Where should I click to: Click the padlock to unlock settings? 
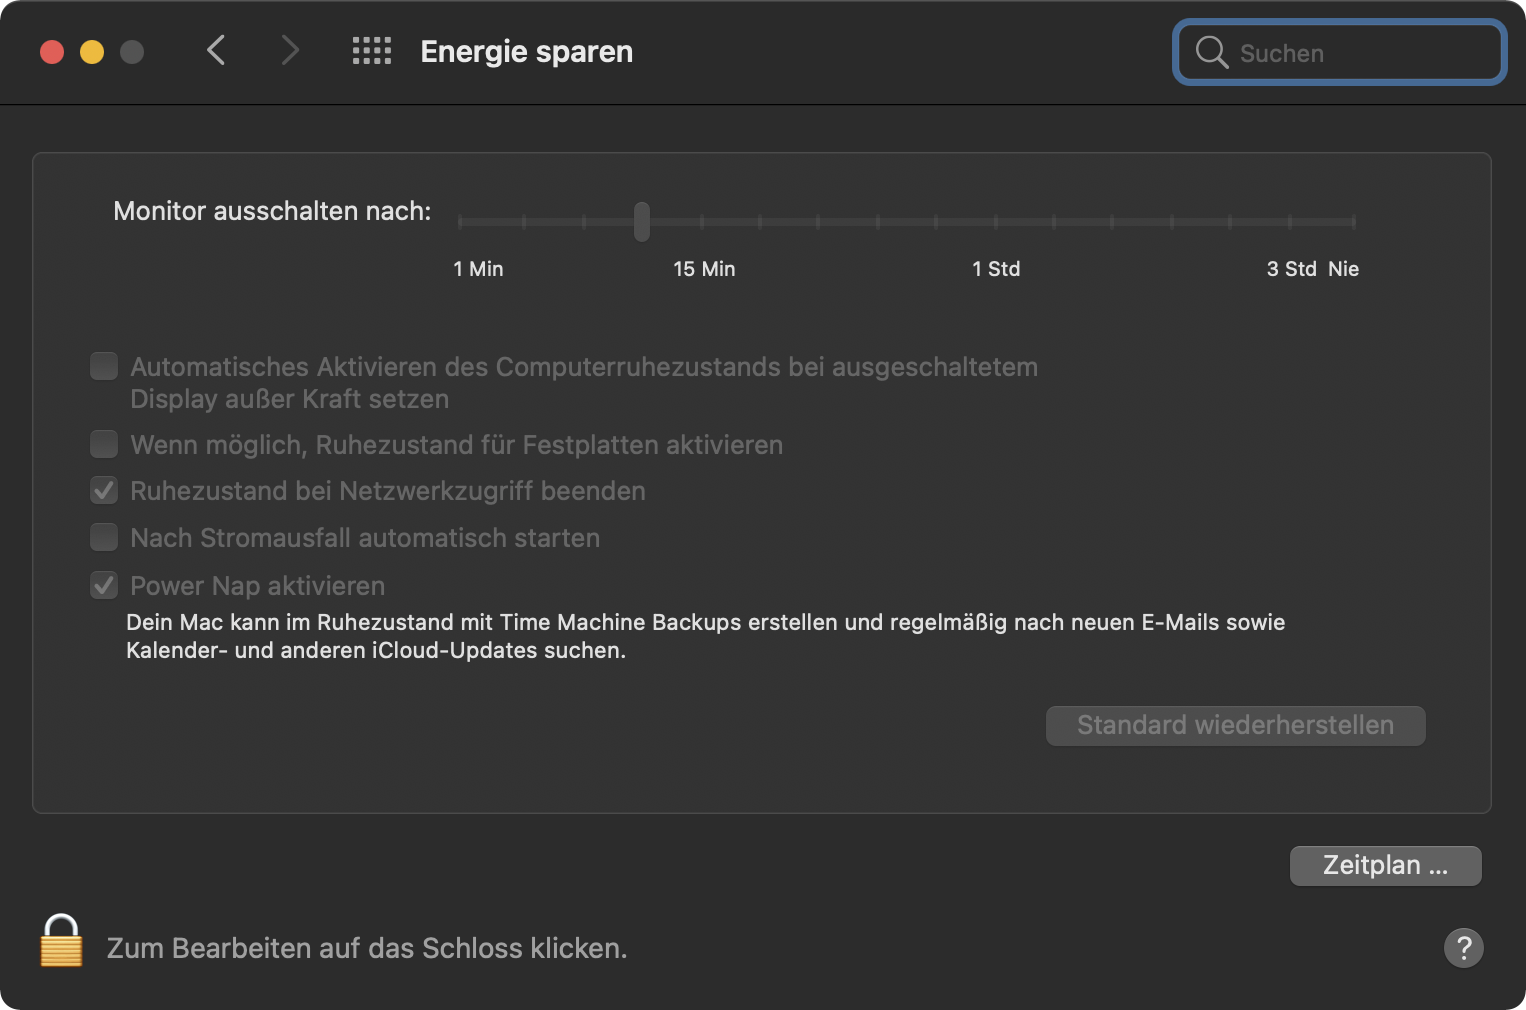click(x=61, y=941)
